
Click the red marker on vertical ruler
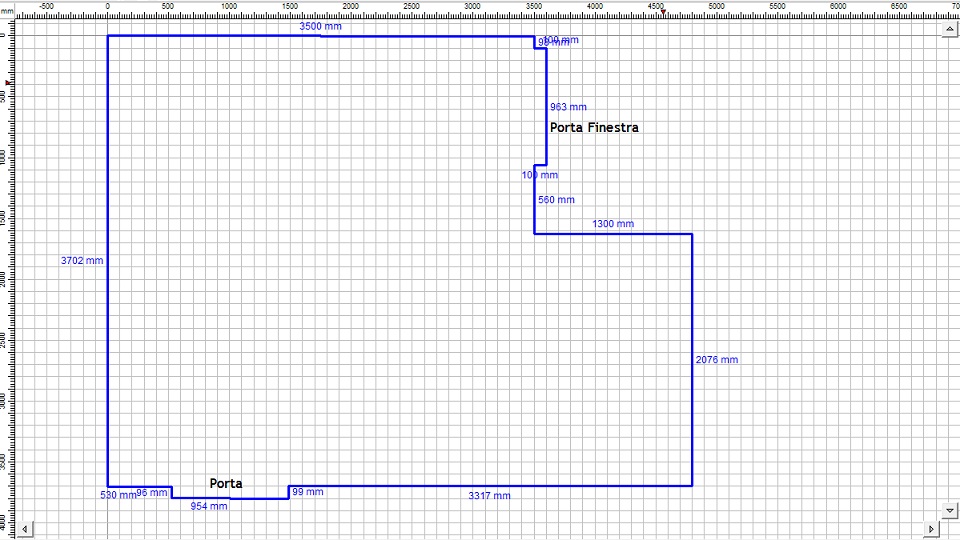point(8,82)
